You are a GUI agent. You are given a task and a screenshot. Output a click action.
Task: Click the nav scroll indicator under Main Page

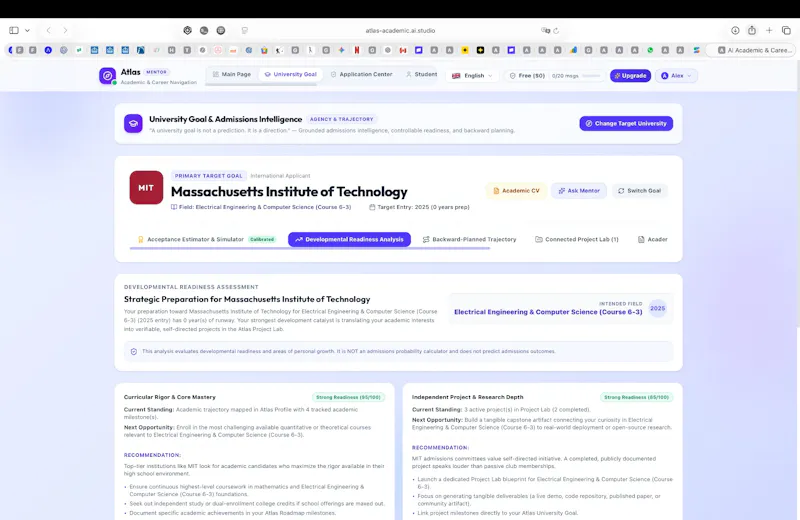tap(261, 85)
